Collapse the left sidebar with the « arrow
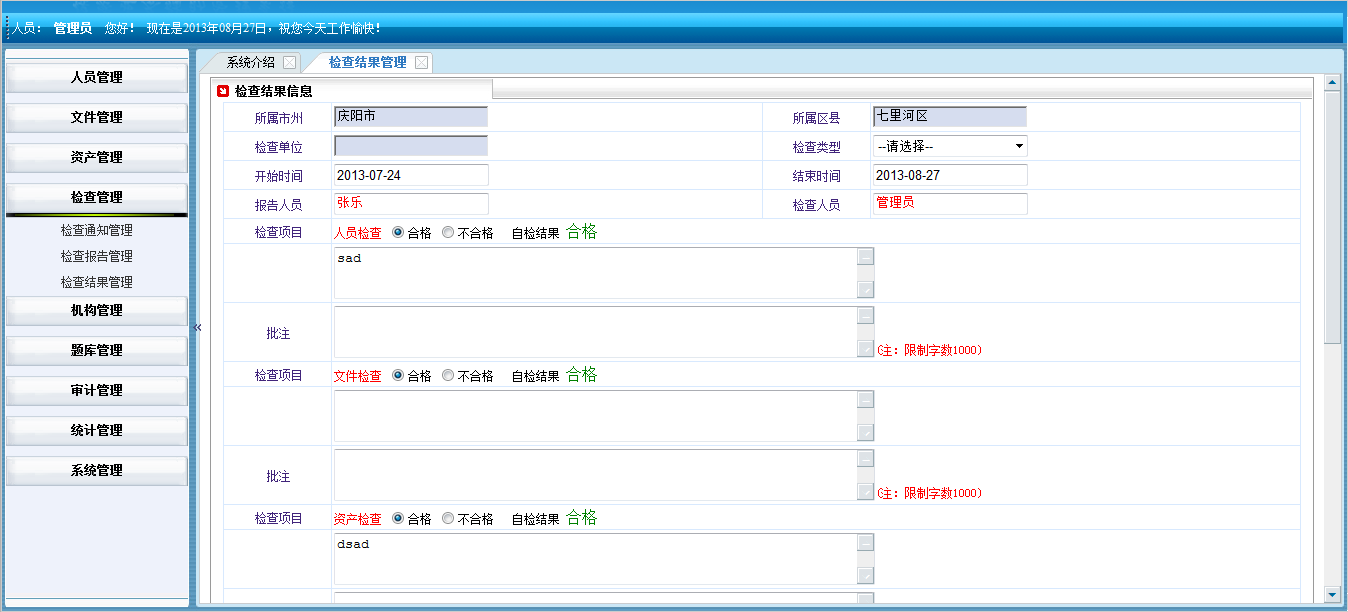 tap(197, 327)
